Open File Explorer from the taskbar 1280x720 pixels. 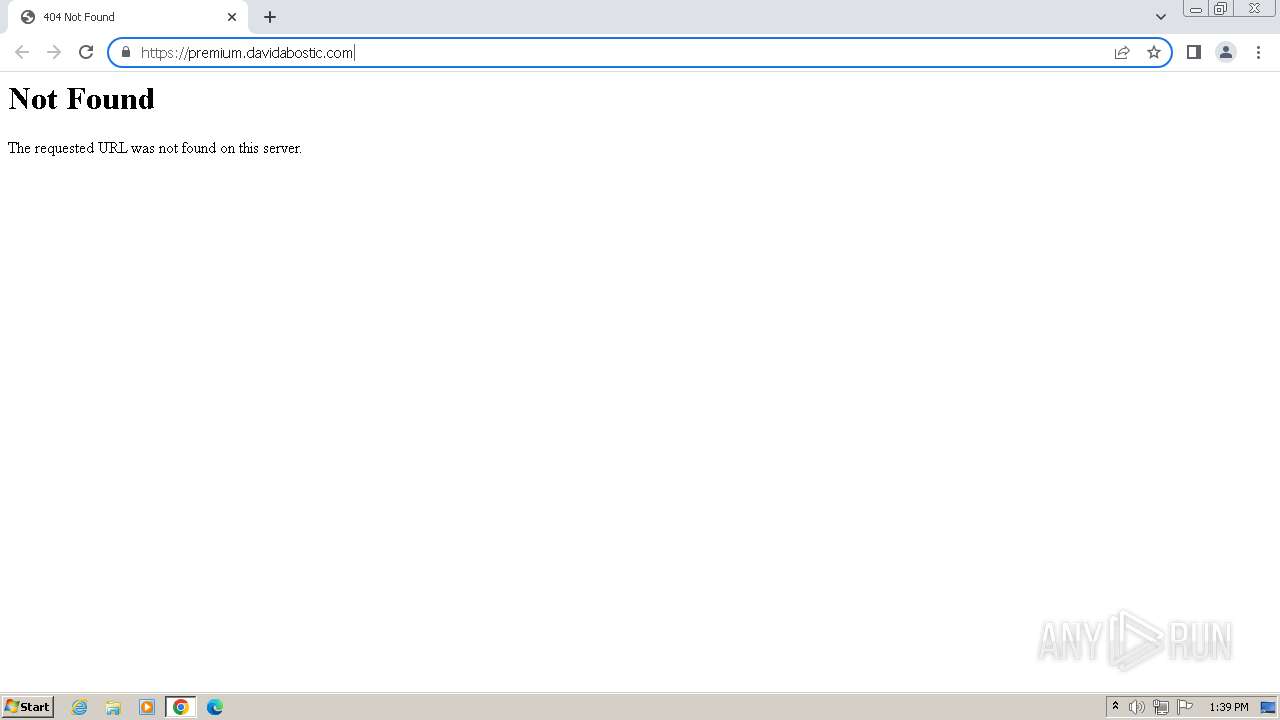(113, 707)
